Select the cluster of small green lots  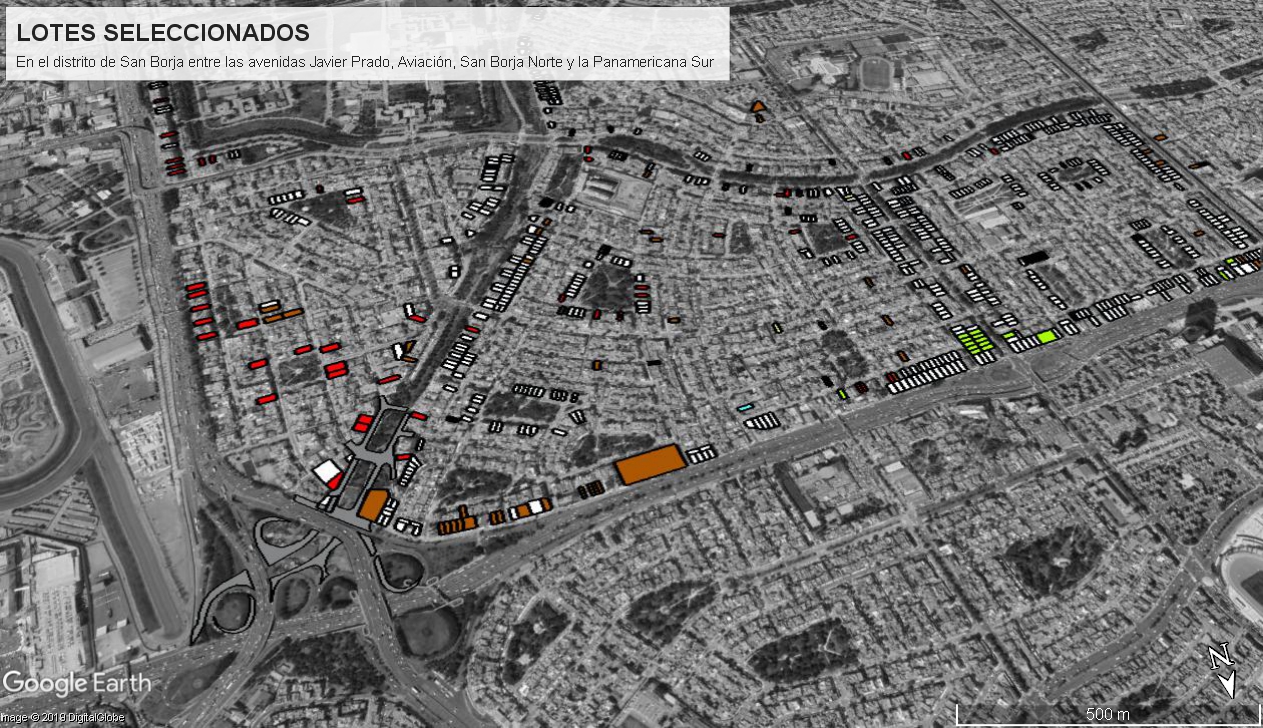click(x=974, y=340)
